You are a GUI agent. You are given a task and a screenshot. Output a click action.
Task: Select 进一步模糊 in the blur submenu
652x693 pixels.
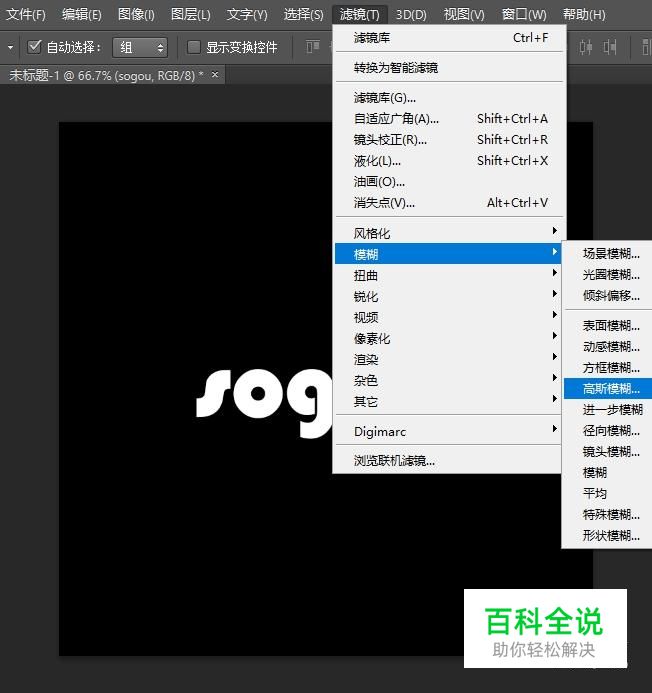coord(608,410)
